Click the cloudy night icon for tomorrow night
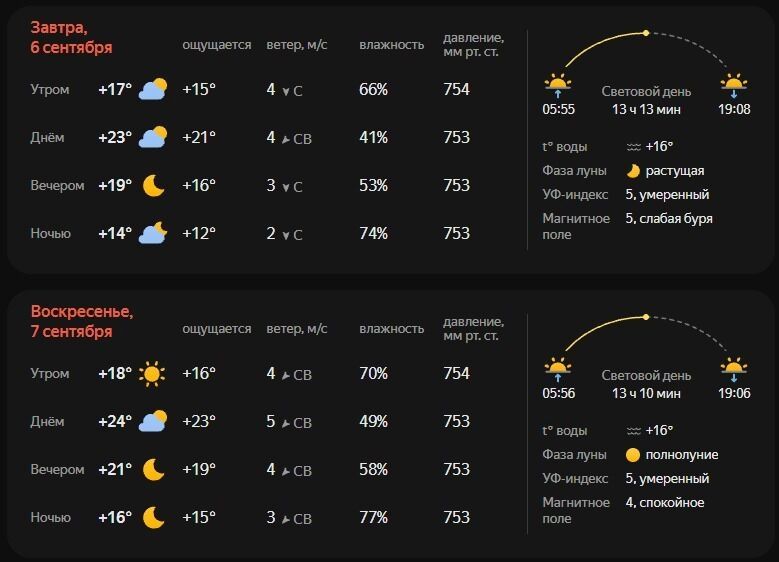This screenshot has height=562, width=779. (153, 233)
